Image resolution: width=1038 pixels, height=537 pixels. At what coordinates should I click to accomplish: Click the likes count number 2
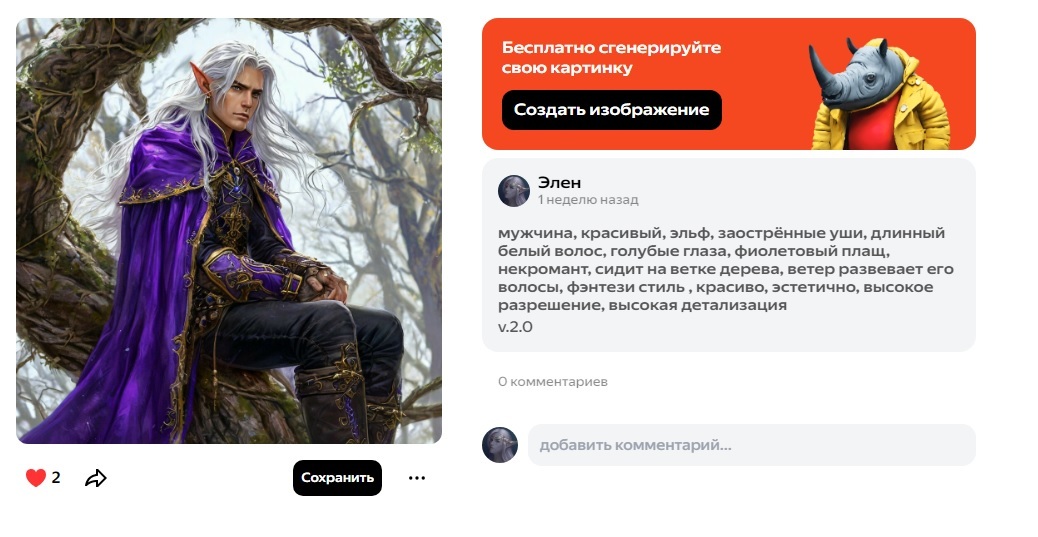point(56,477)
